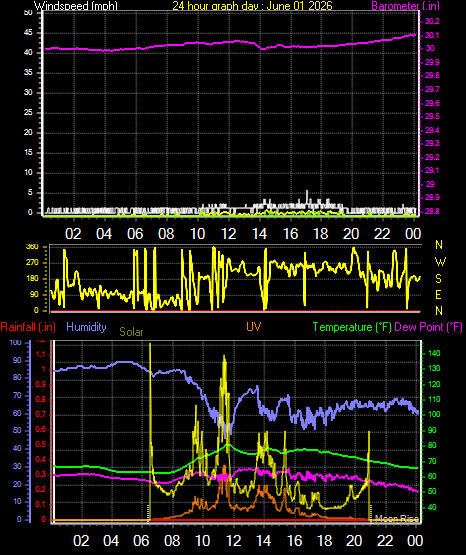Click 25 on the windspeed axis
Screen dimensions: 466x555
pyautogui.click(x=28, y=113)
